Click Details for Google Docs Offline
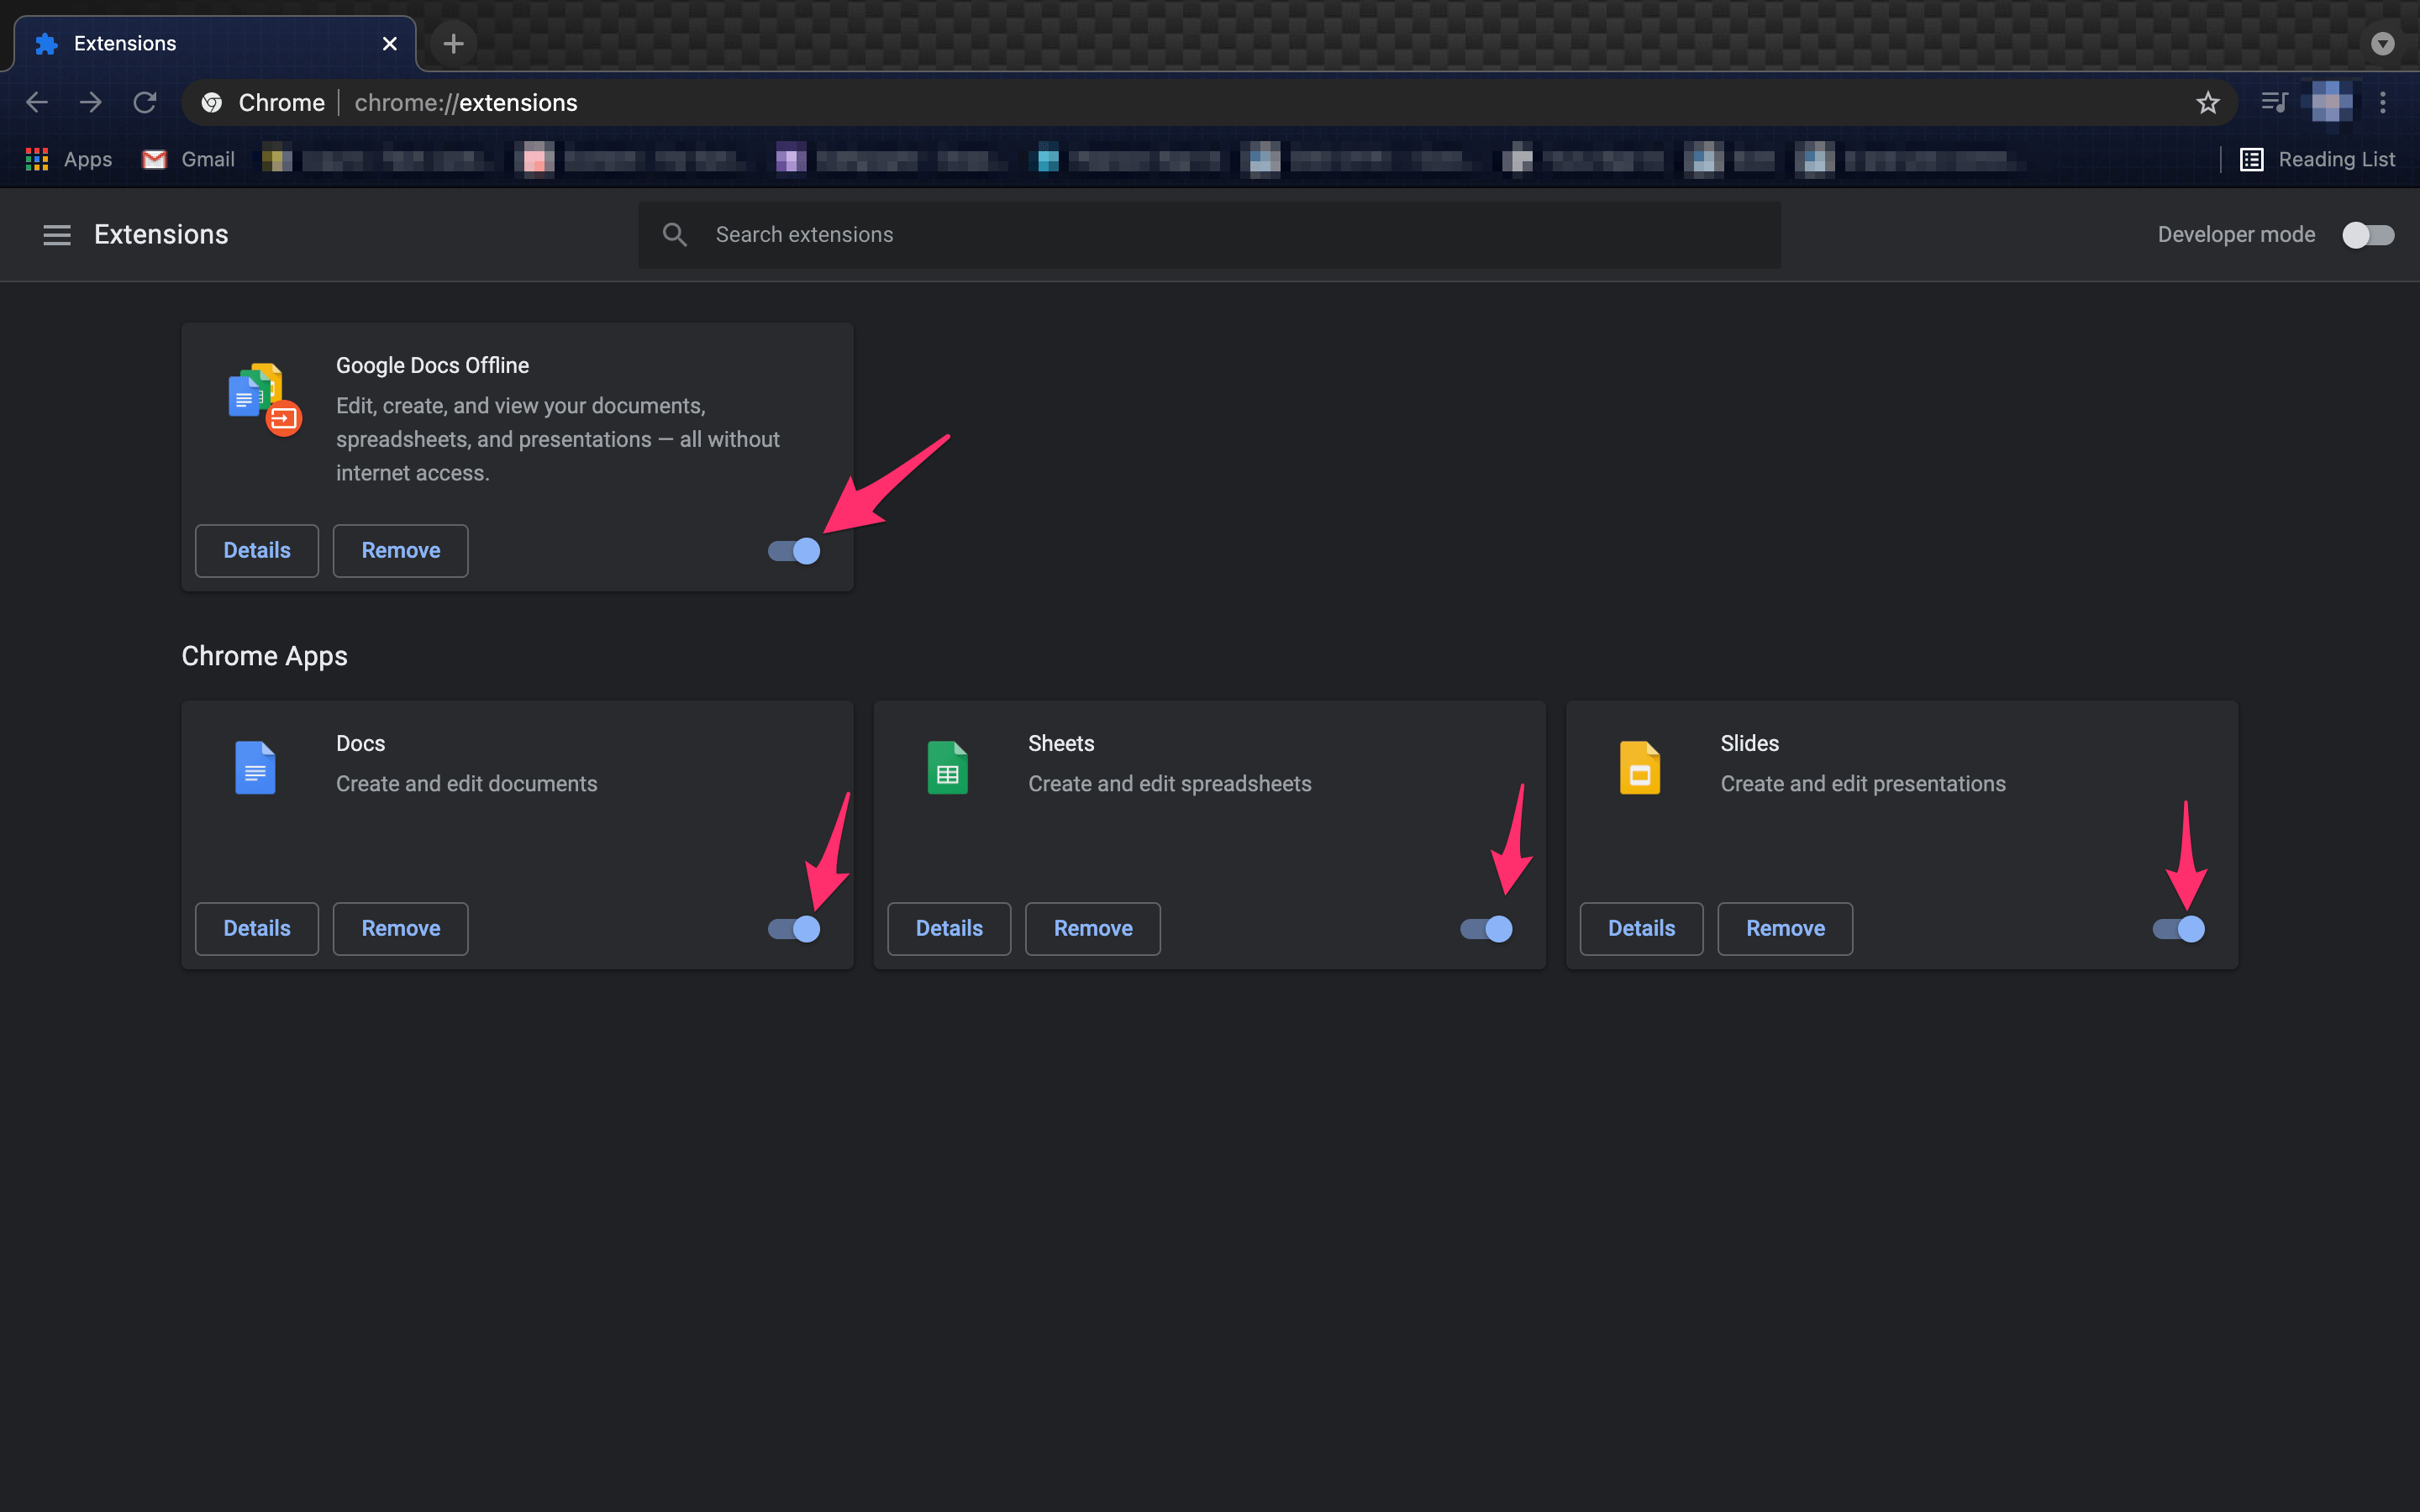The height and width of the screenshot is (1512, 2420). (256, 551)
